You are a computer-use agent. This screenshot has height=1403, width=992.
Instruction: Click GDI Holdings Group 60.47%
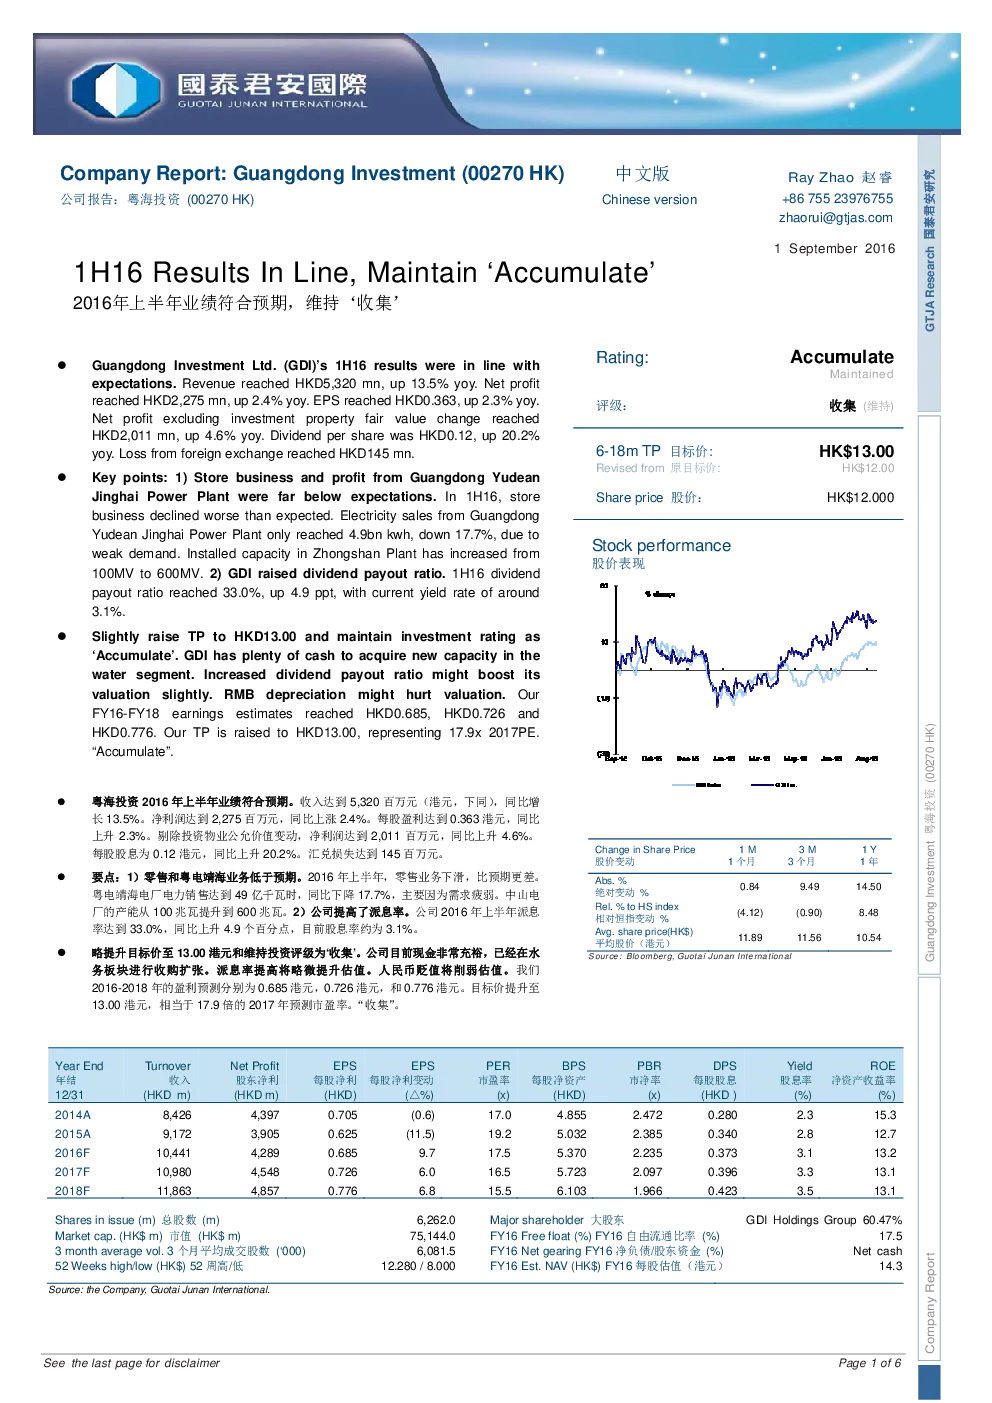[824, 1220]
